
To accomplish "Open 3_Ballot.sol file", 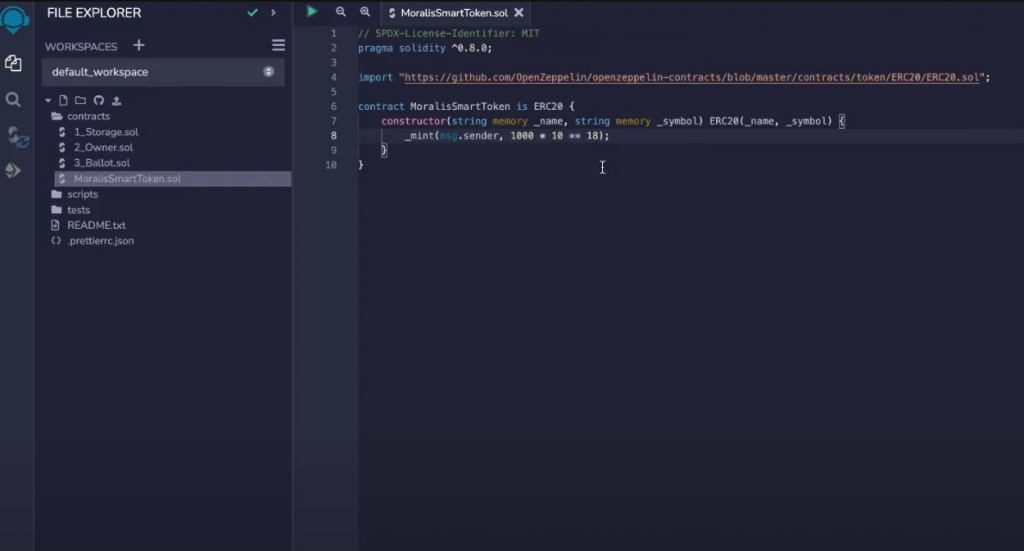I will pos(102,163).
